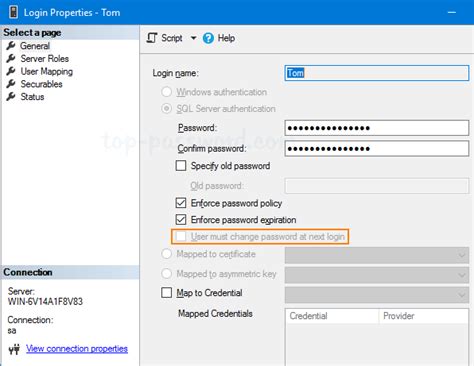Click the wrench icon beside User Mapping
The image size is (474, 366).
(11, 71)
